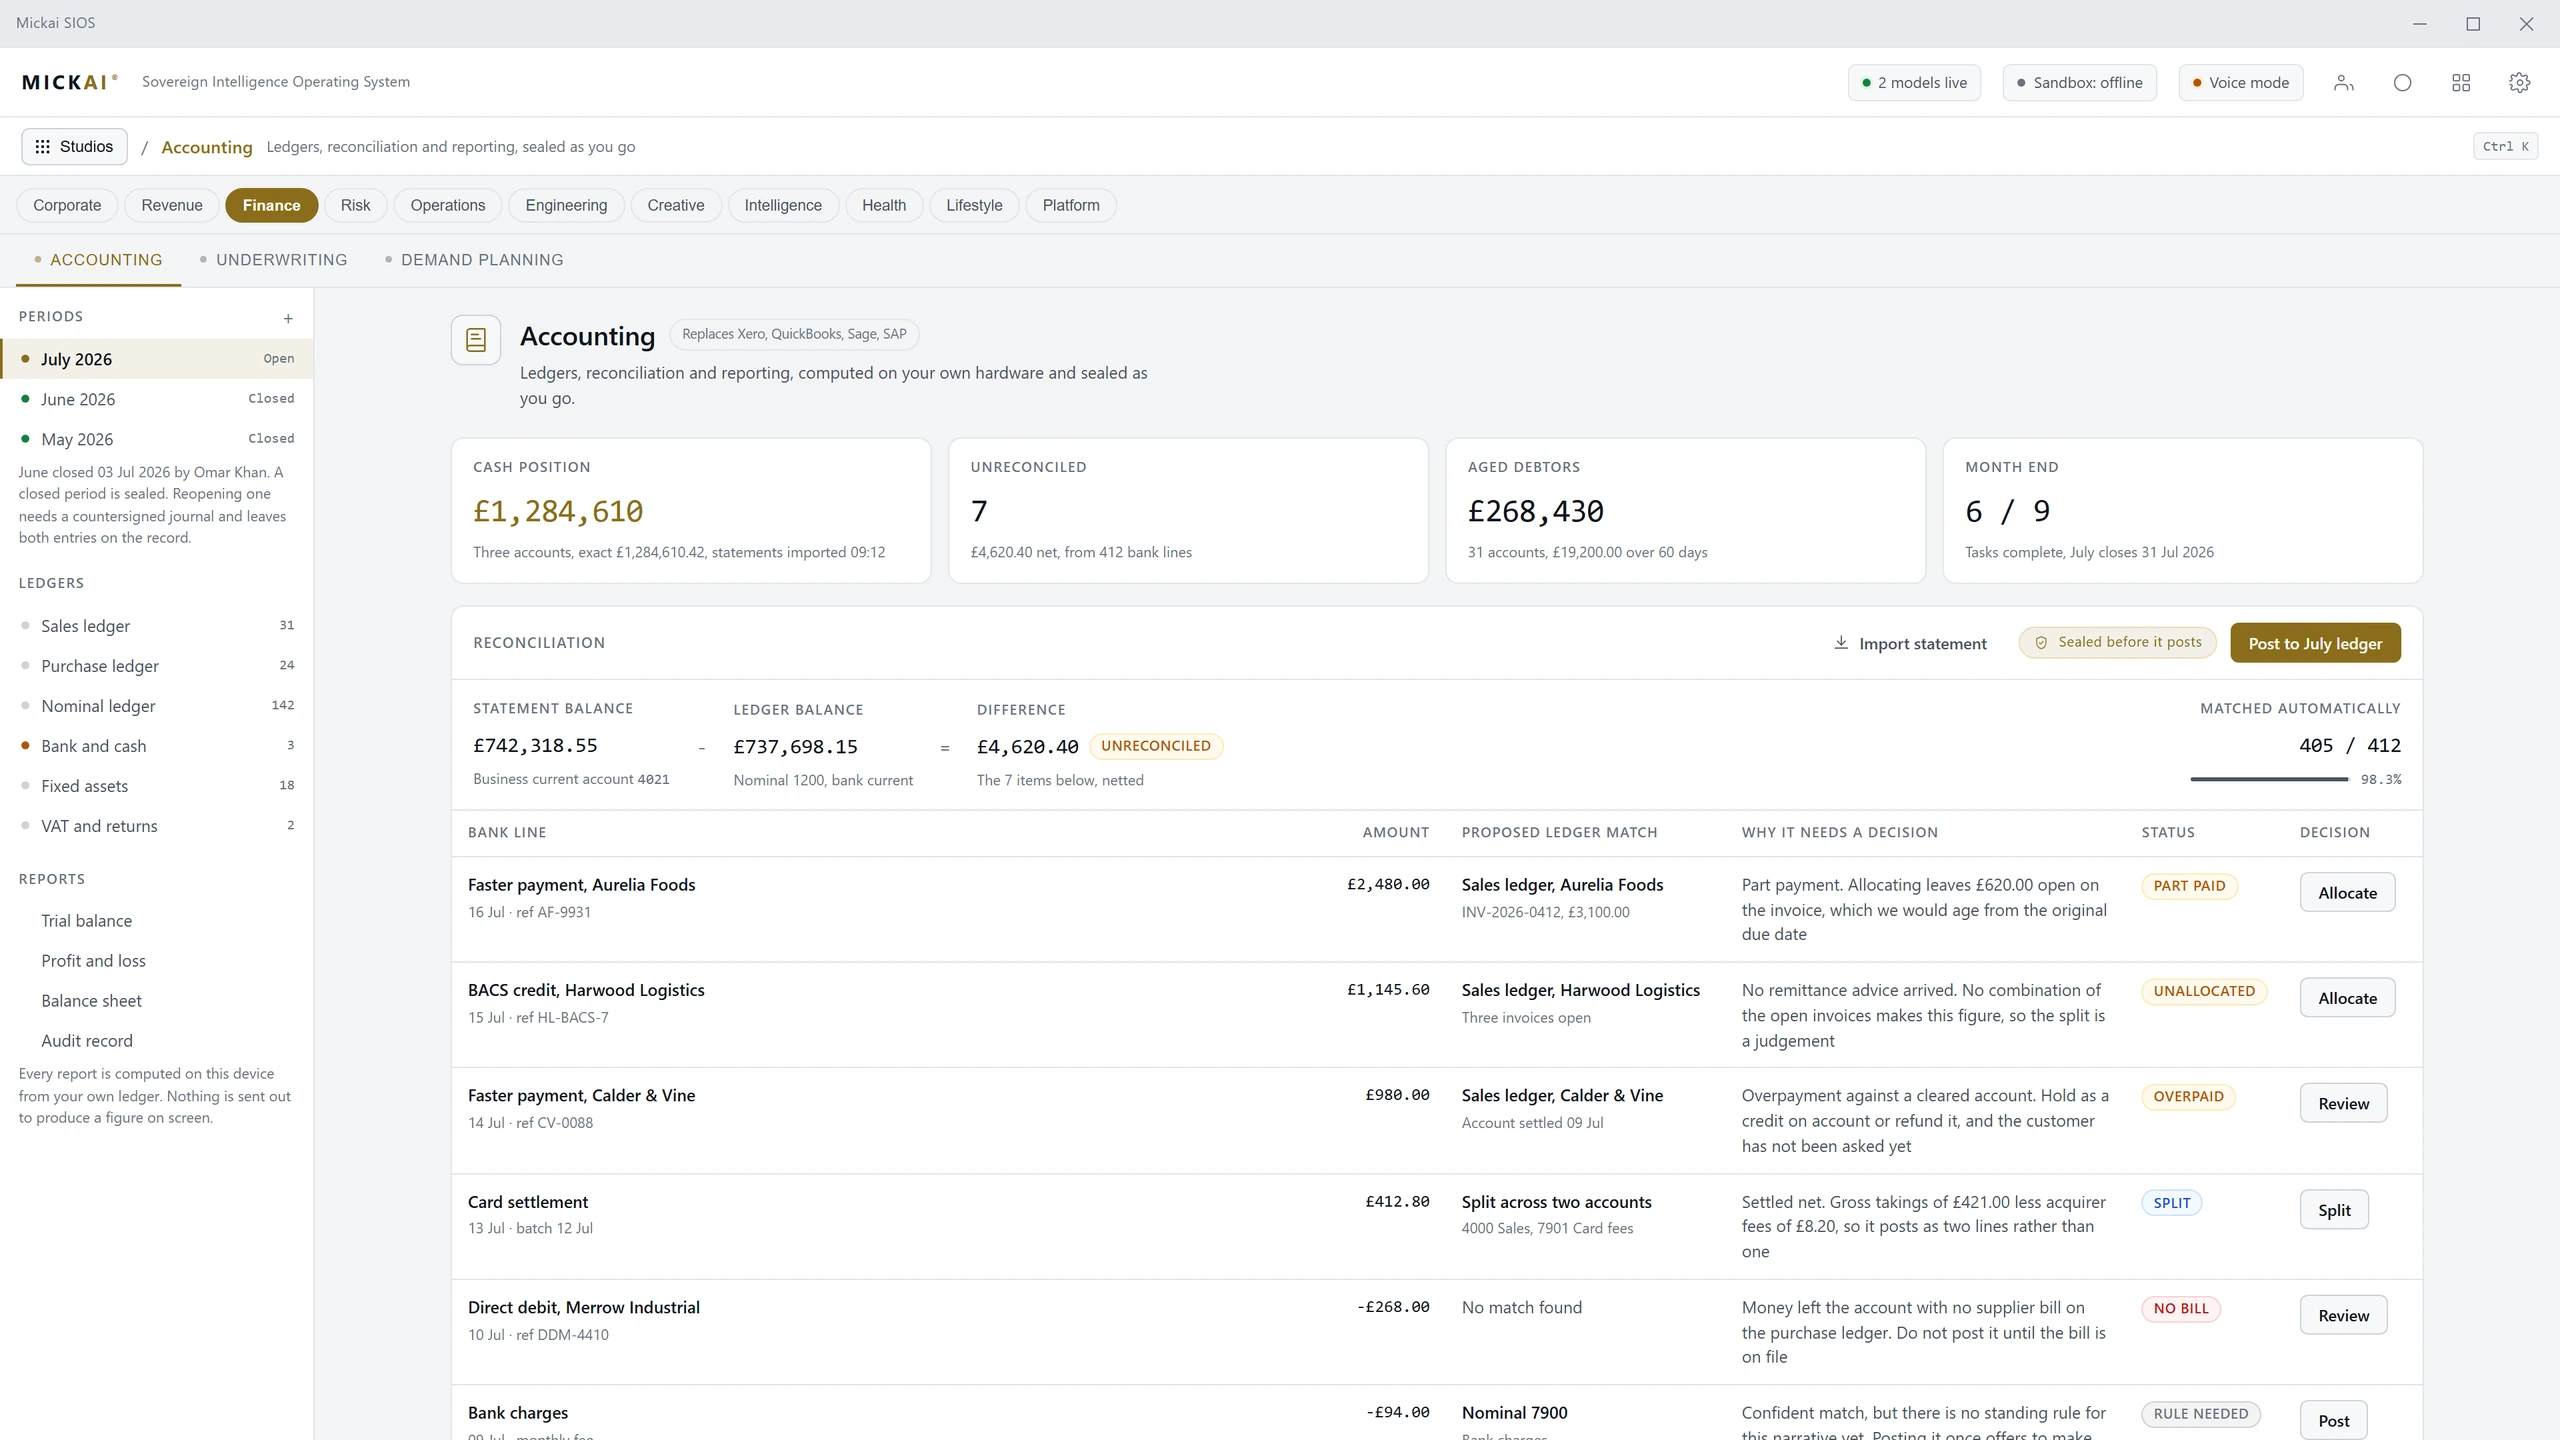
Task: Open the Sales ledger
Action: (157, 626)
